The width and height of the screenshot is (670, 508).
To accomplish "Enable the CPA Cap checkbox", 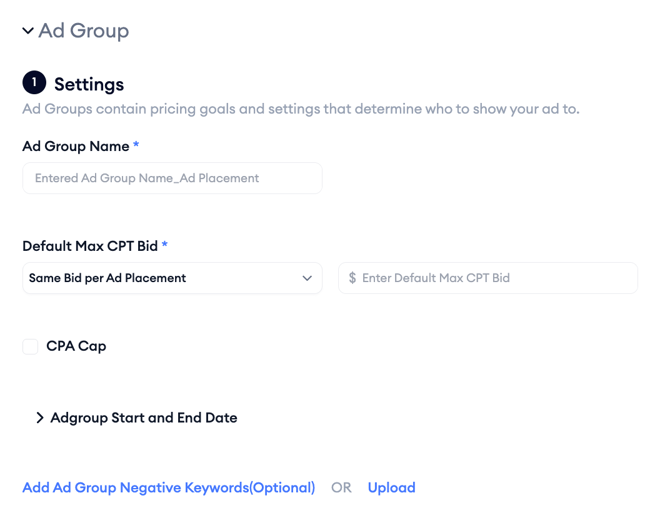I will (30, 346).
